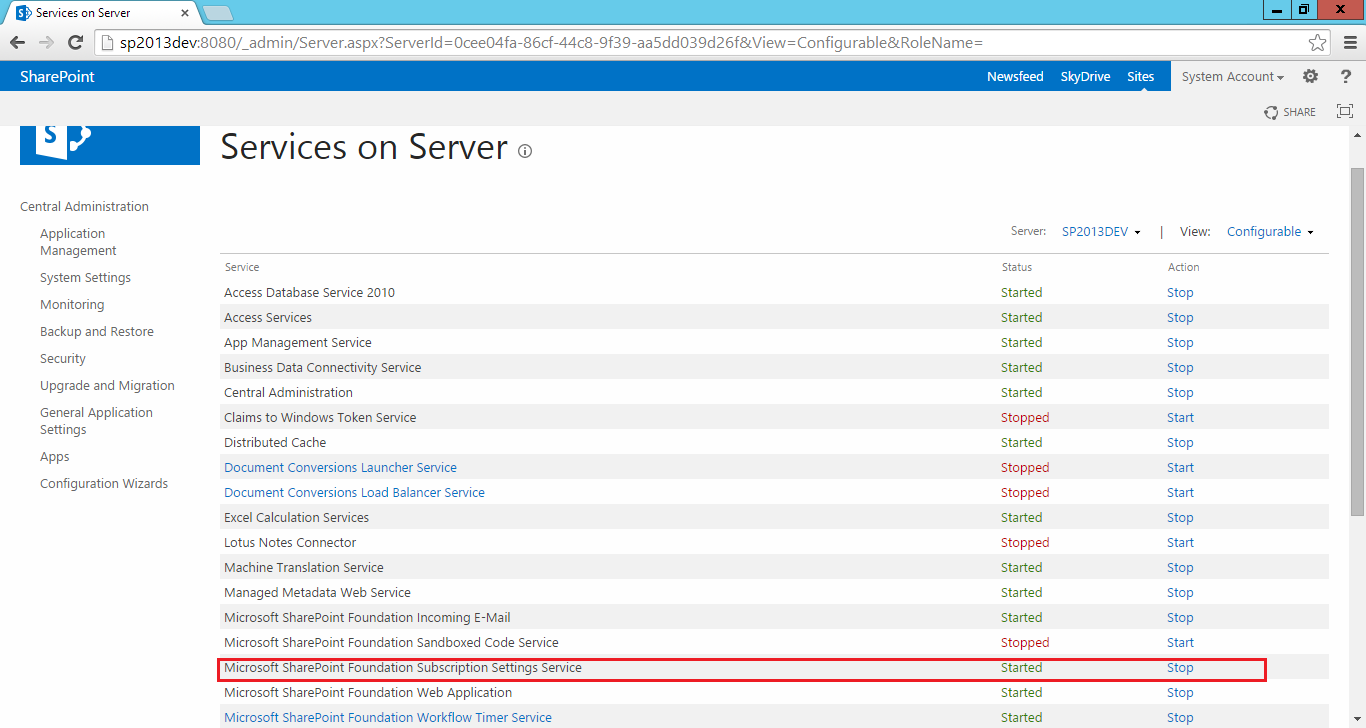Click the Machine Translation Service name

[304, 568]
